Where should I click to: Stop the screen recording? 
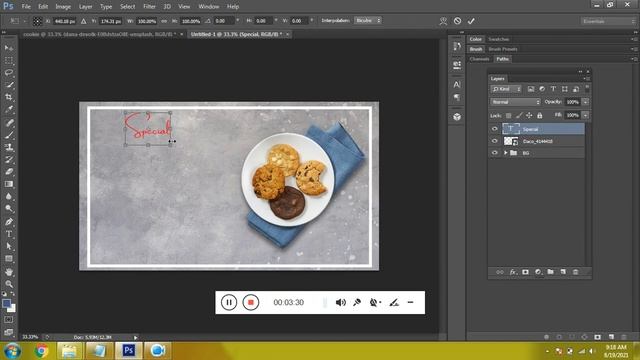point(251,302)
